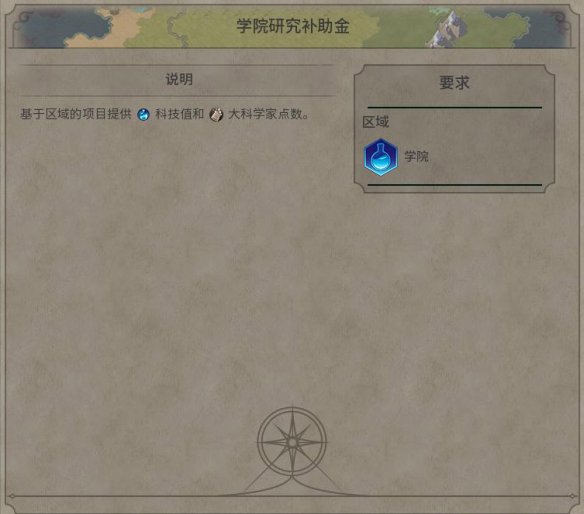This screenshot has width=584, height=514.
Task: Click the Great Scientist points icon
Action: coord(216,114)
